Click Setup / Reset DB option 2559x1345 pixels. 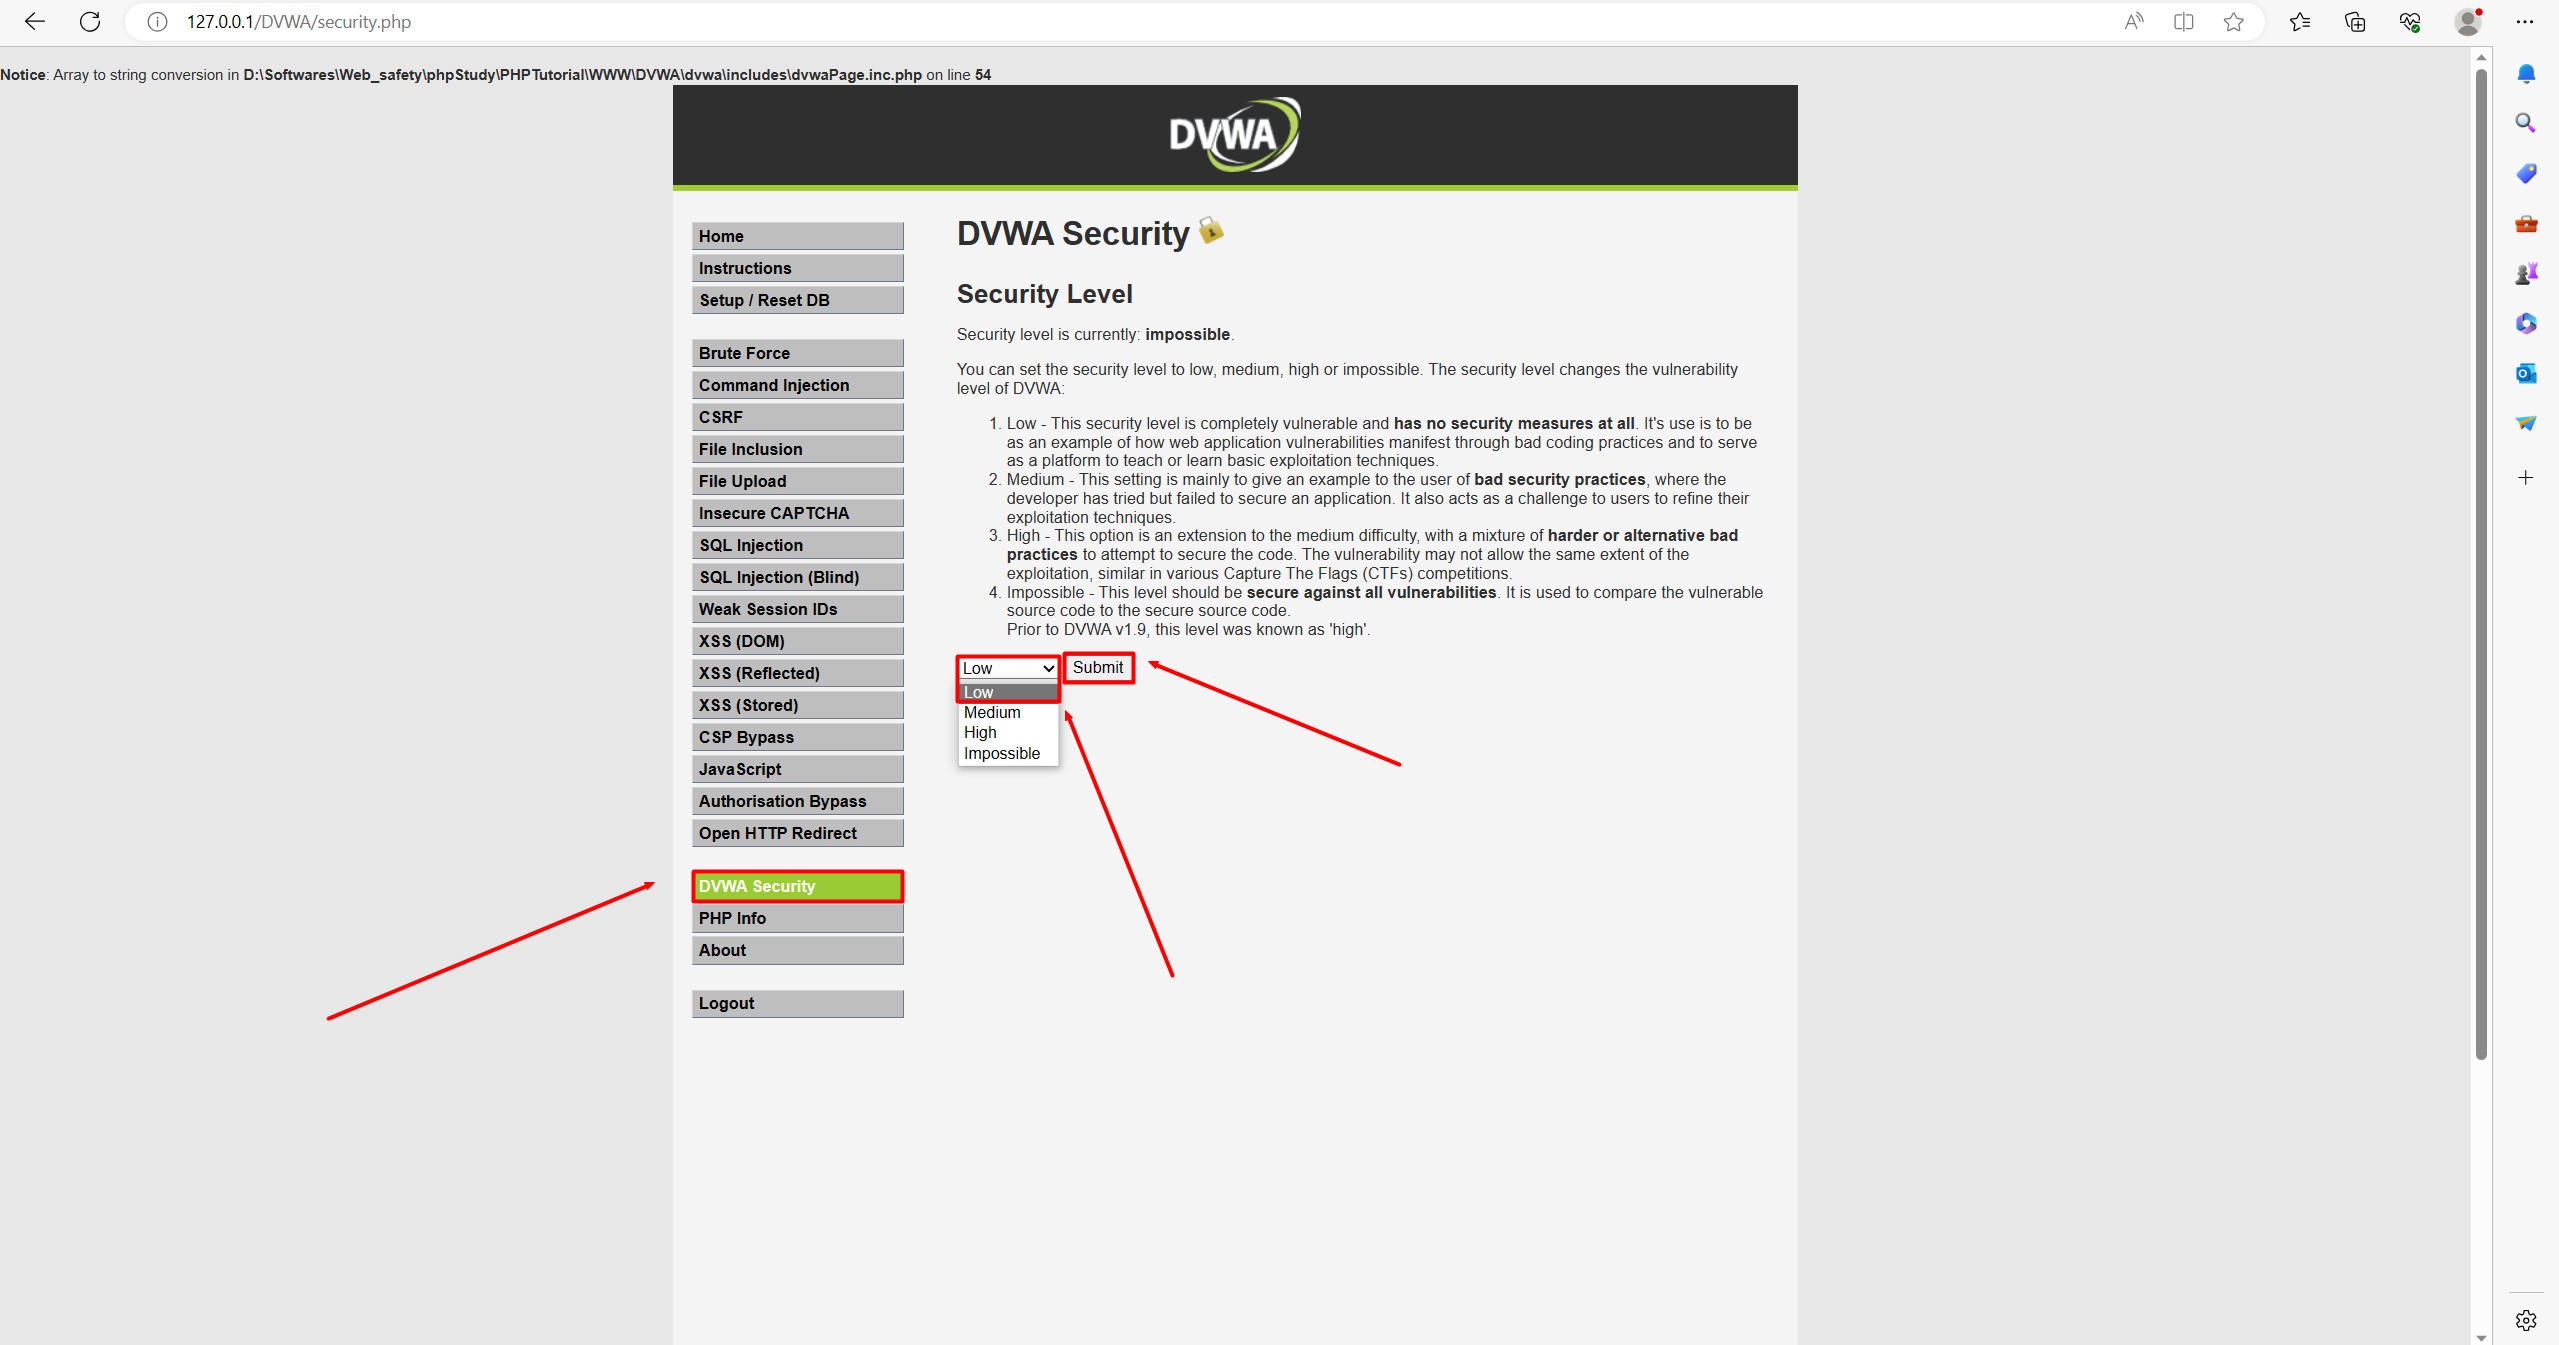(795, 299)
